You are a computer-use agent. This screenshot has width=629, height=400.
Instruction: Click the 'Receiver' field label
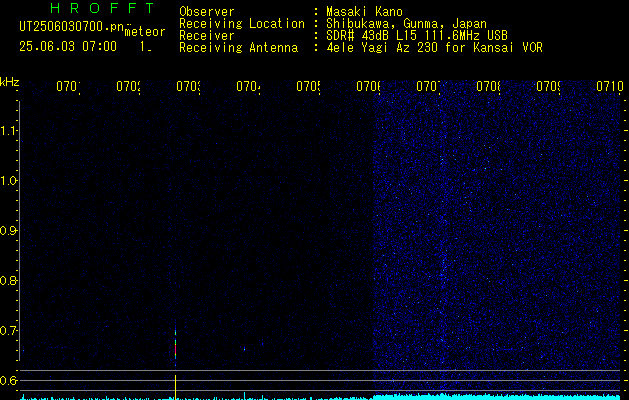coord(207,36)
